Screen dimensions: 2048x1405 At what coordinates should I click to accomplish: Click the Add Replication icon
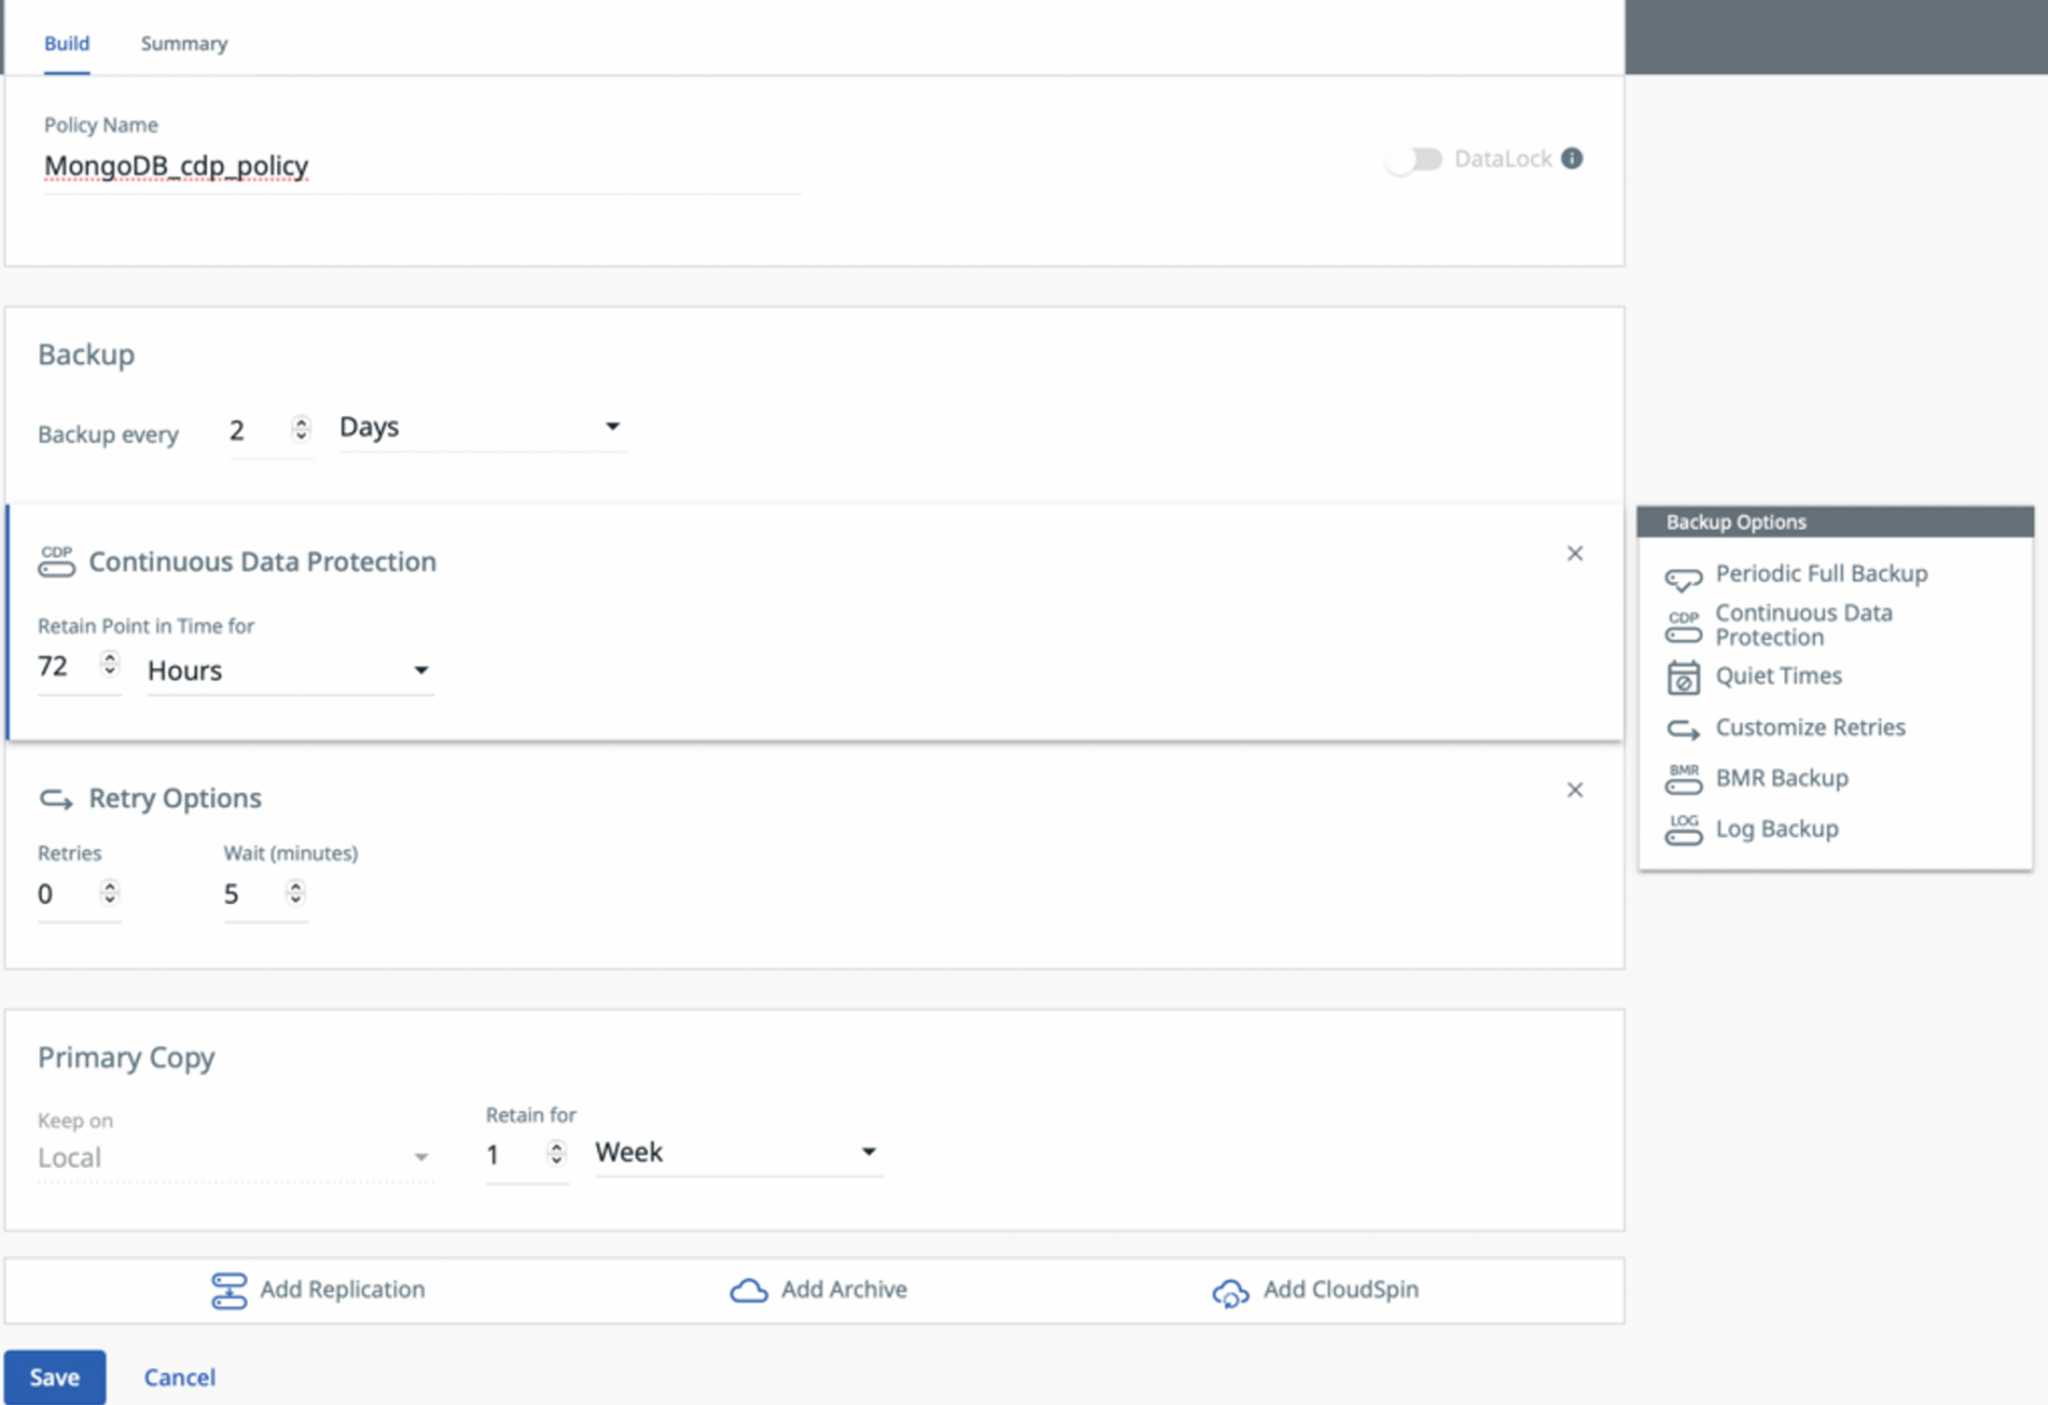tap(229, 1289)
